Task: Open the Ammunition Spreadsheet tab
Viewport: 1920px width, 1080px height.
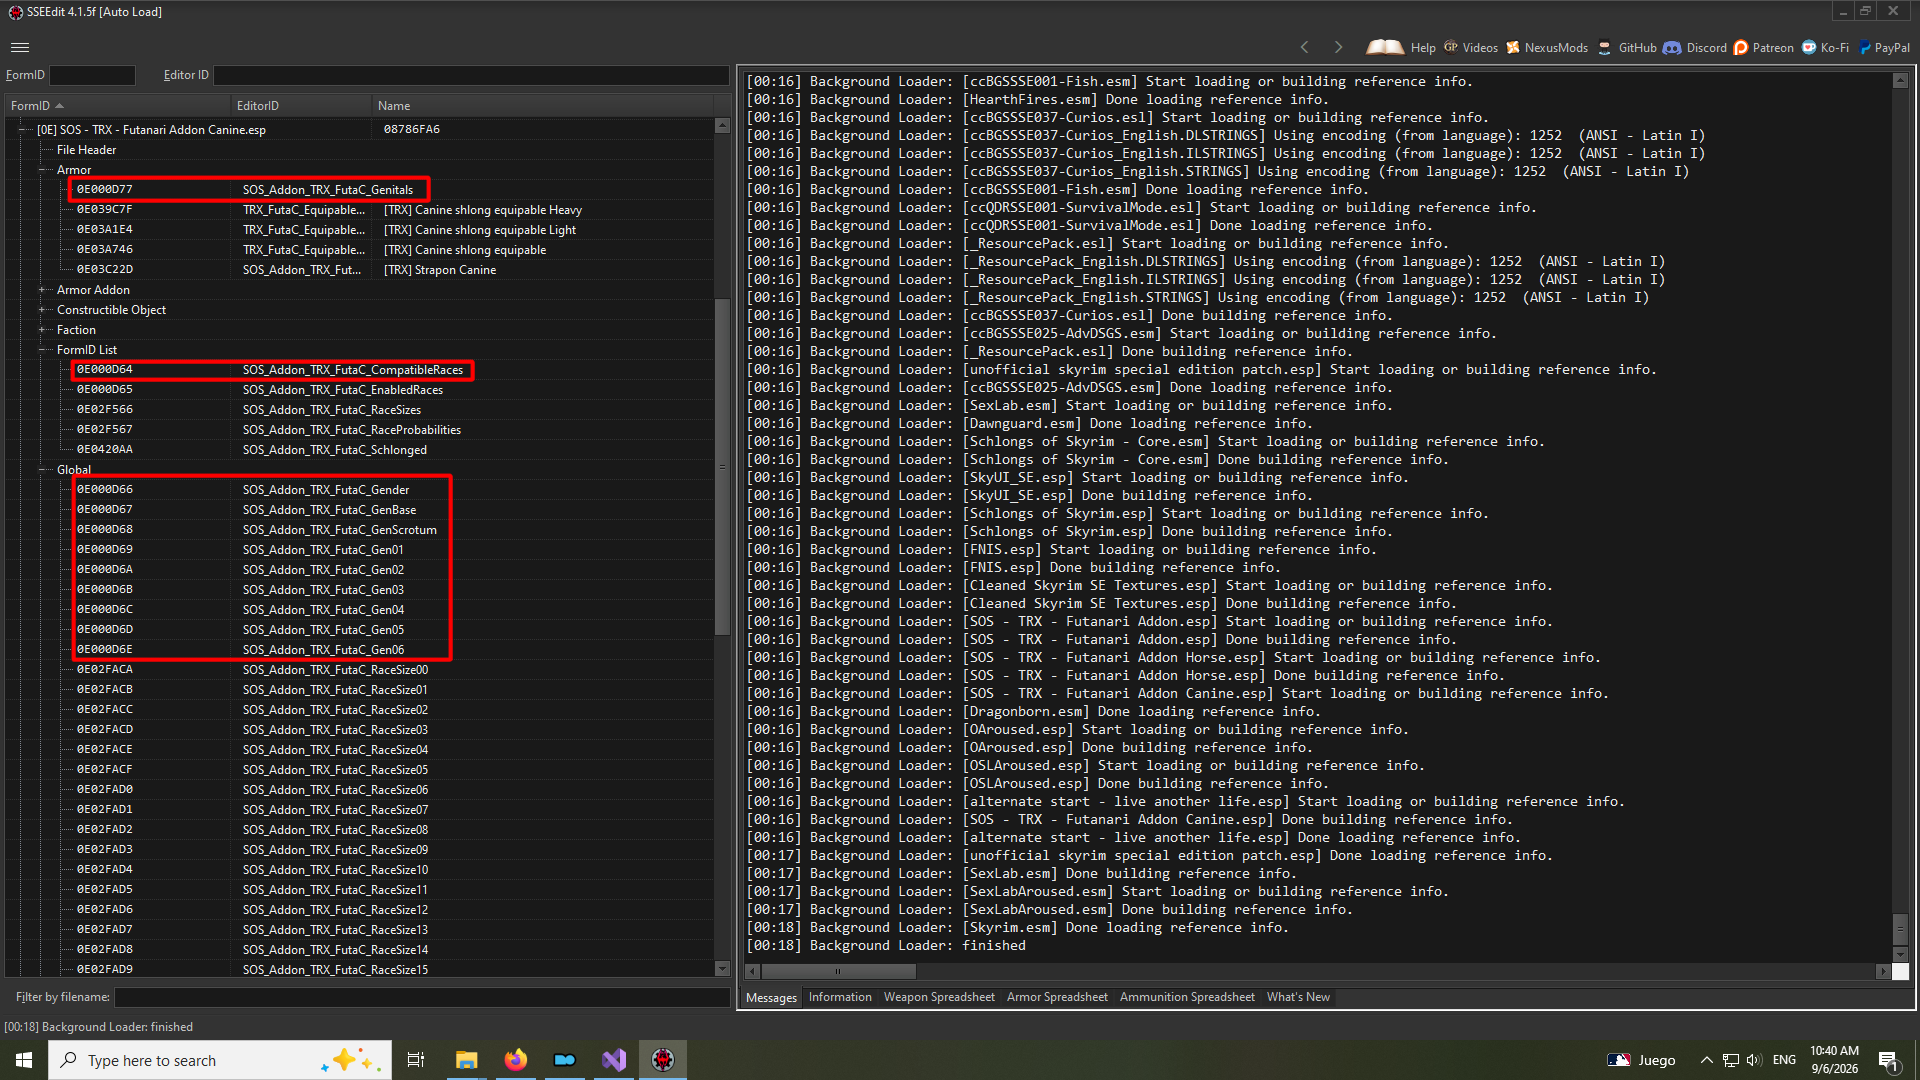Action: [x=1187, y=997]
